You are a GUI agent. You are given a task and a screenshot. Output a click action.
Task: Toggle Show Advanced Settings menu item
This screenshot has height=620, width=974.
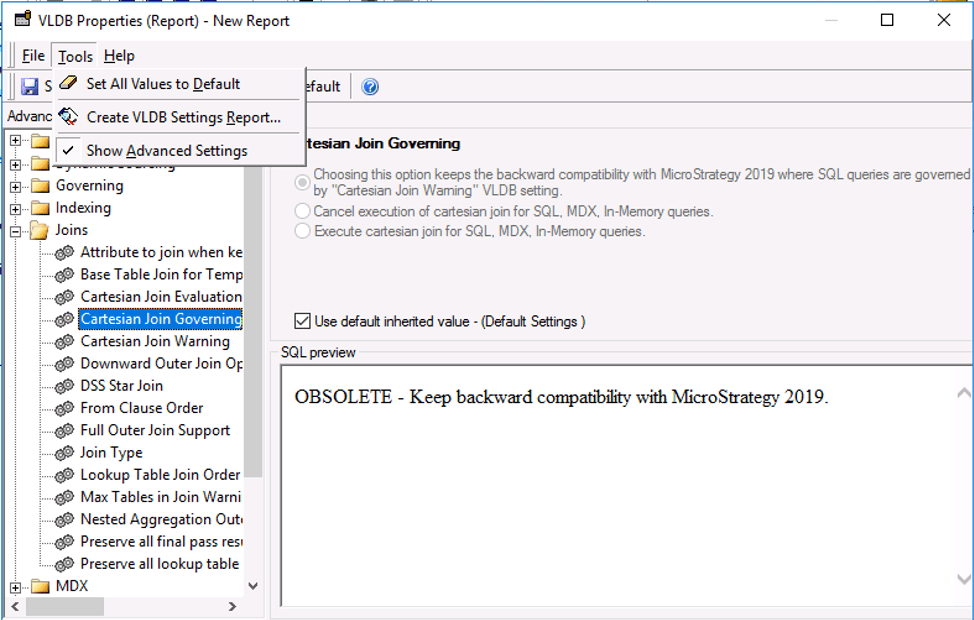(x=166, y=151)
